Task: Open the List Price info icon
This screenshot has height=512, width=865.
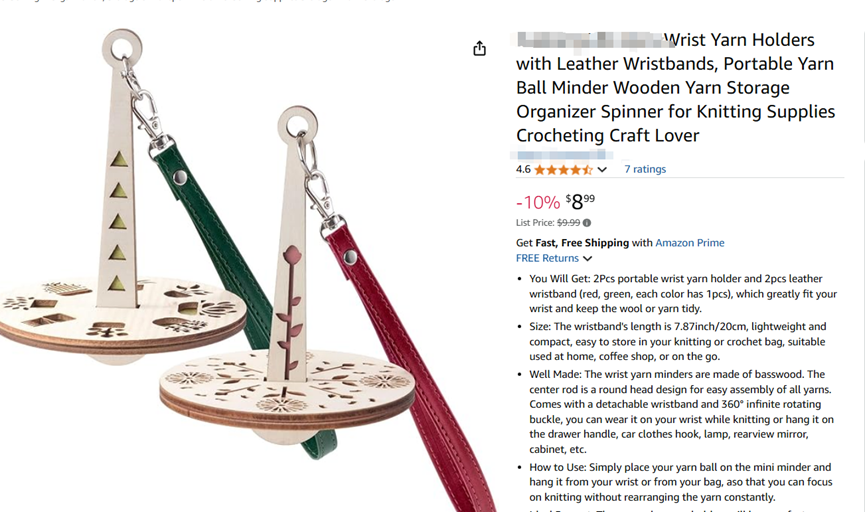Action: tap(587, 223)
